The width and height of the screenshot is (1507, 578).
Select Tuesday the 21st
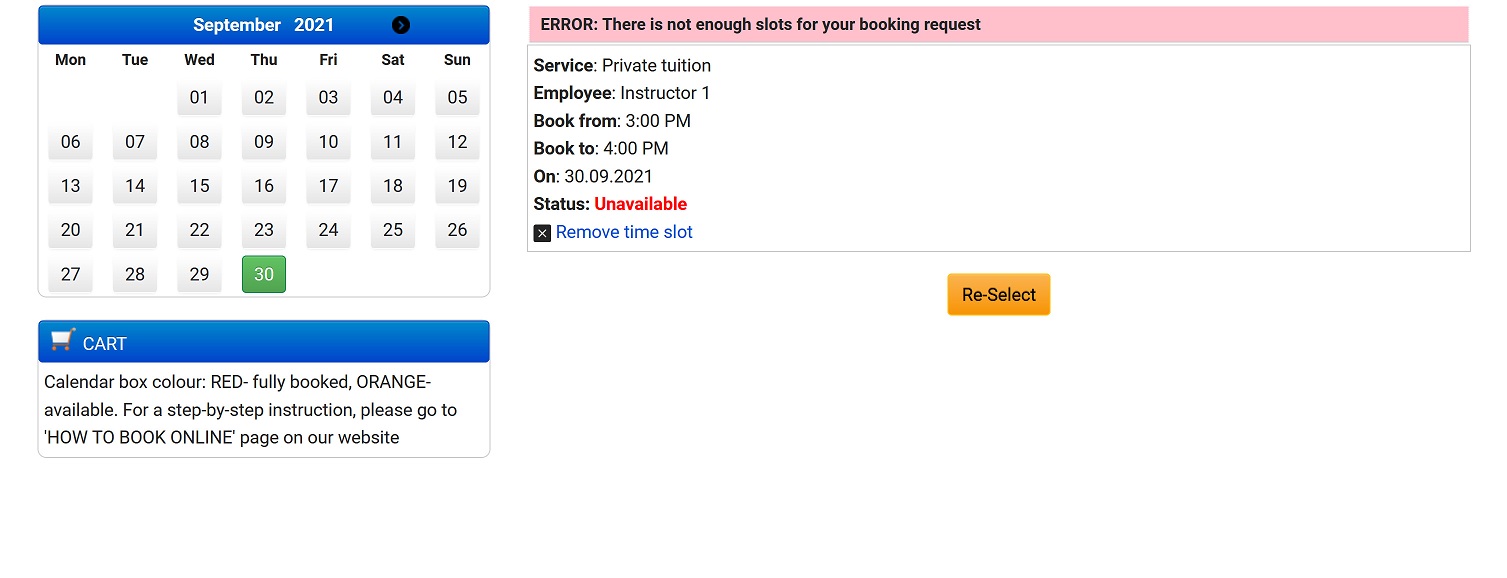point(135,230)
